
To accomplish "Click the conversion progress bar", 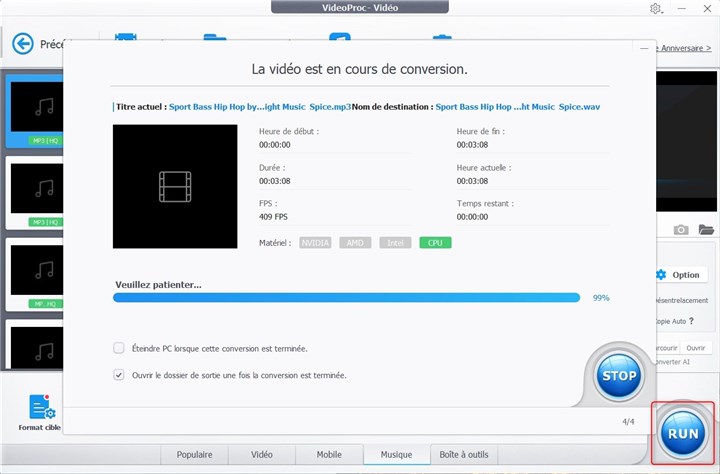I will [x=346, y=298].
